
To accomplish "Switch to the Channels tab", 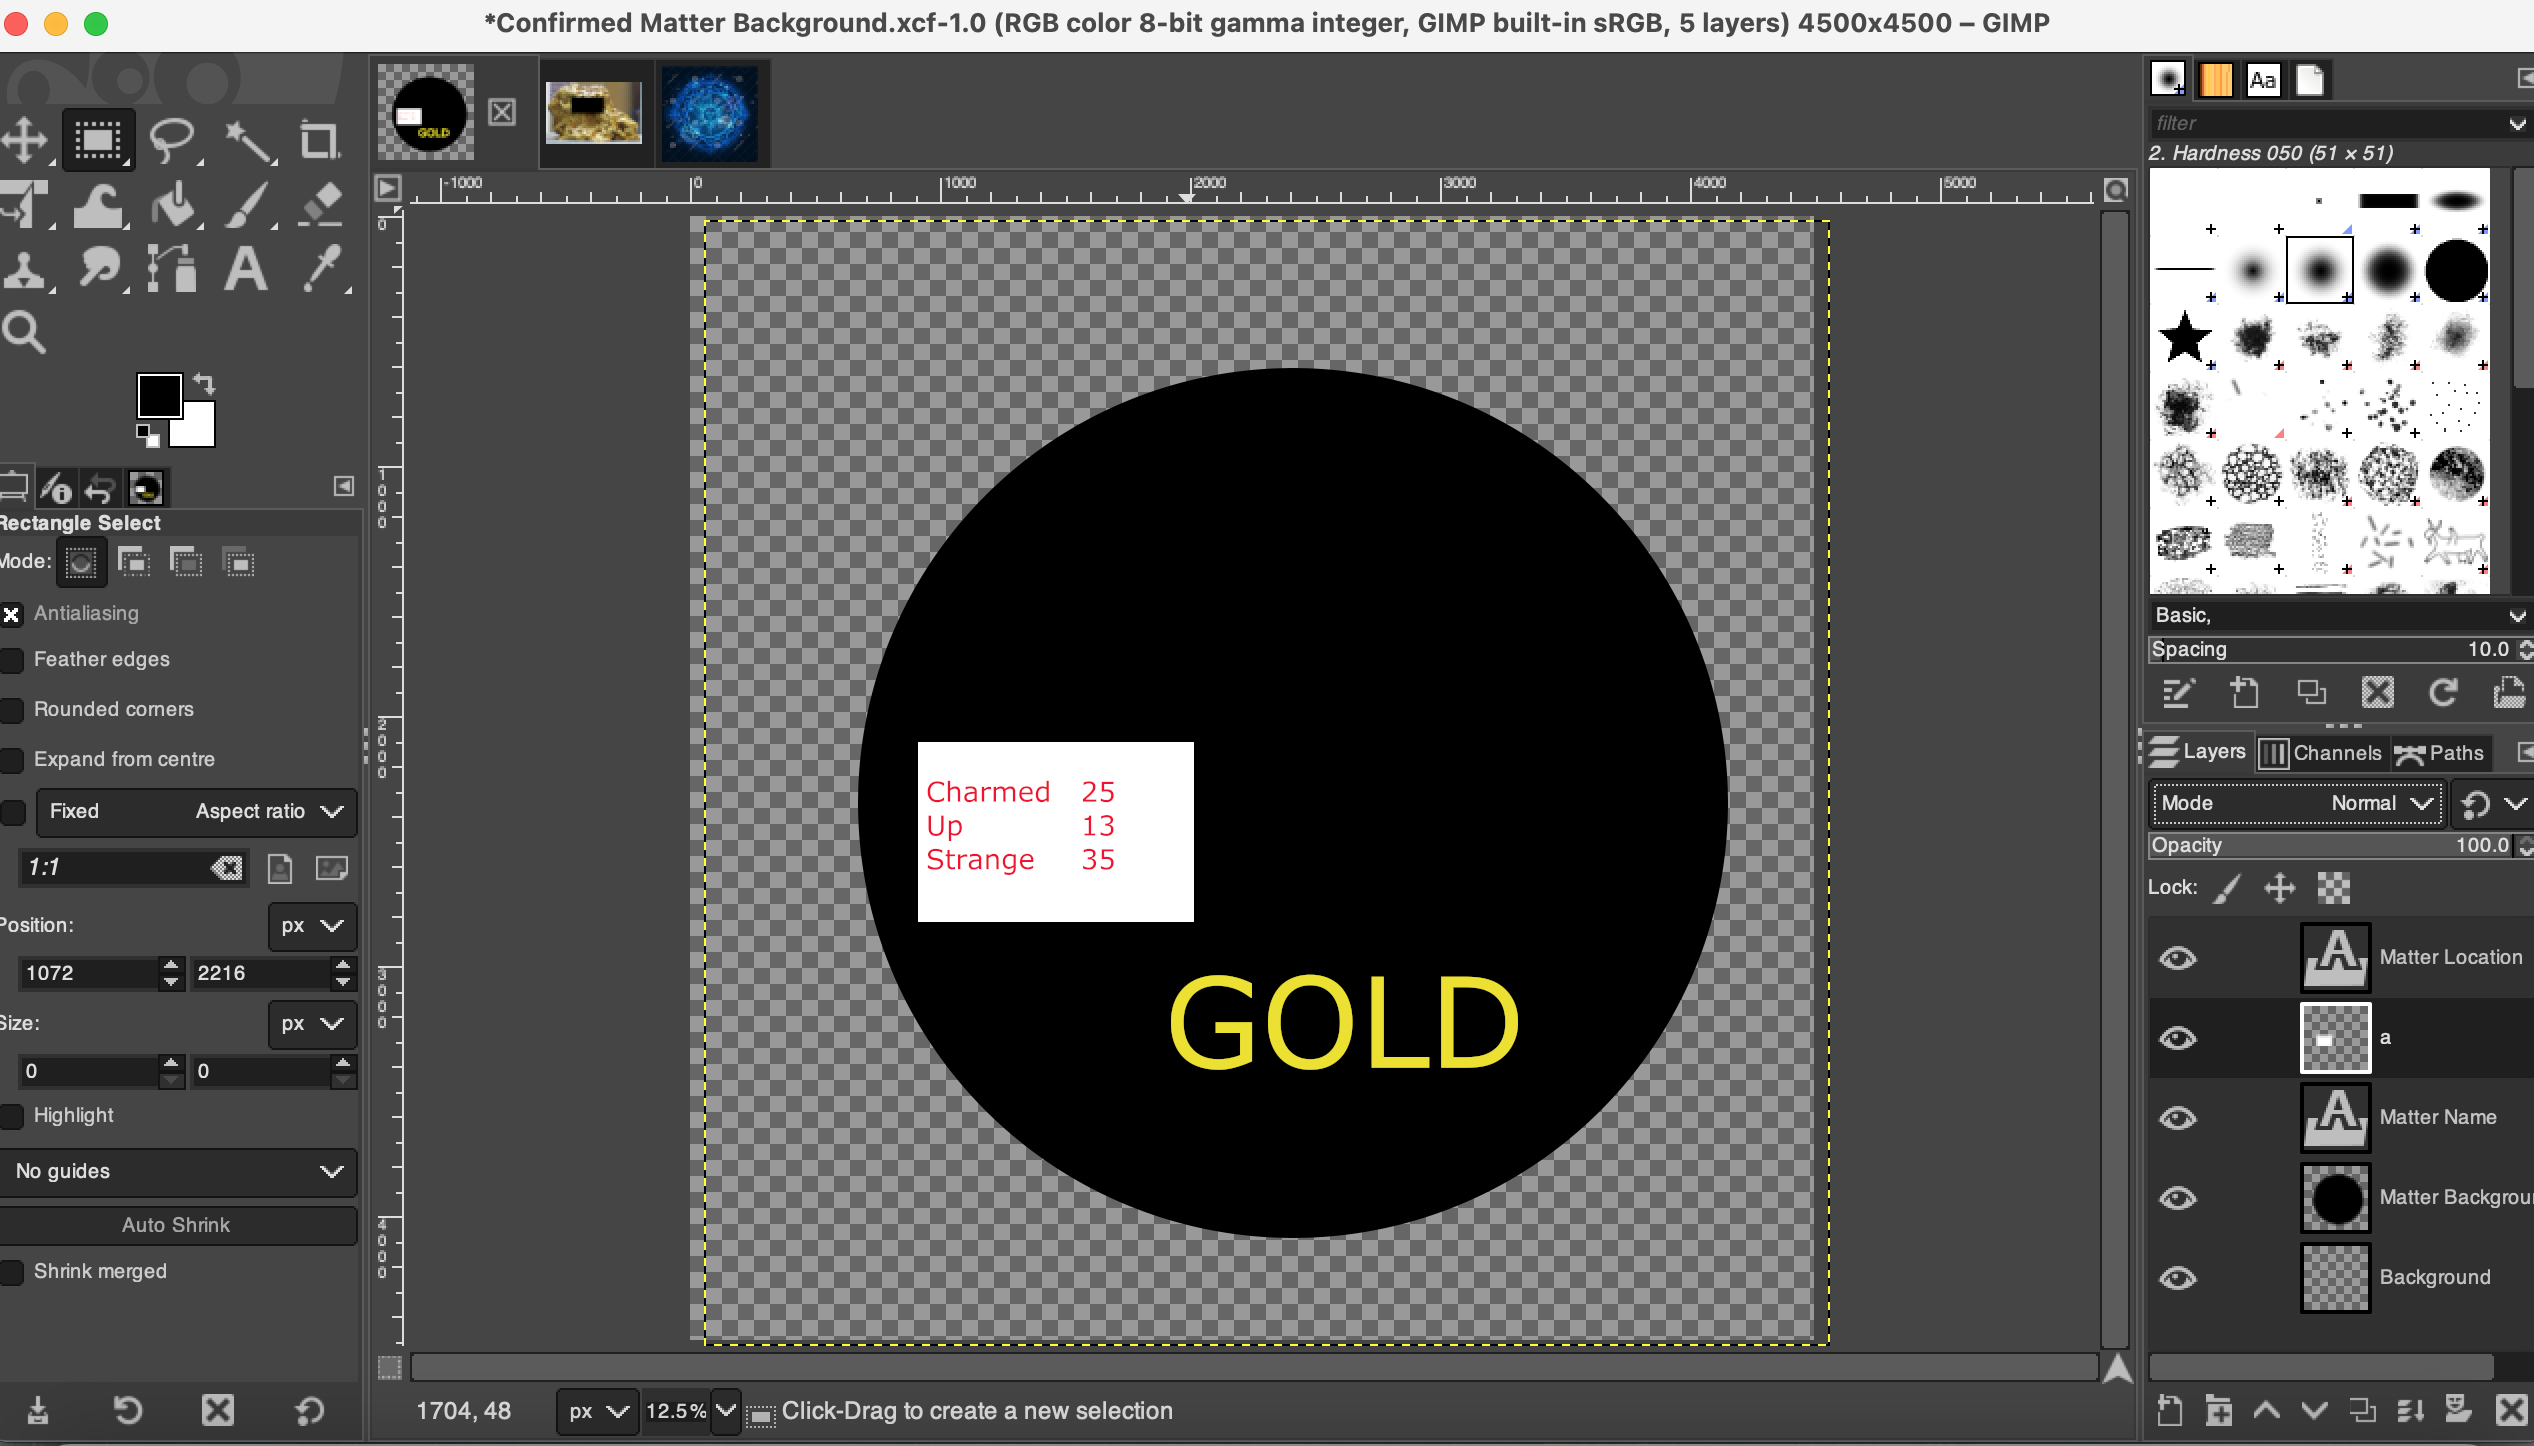I will (2323, 753).
